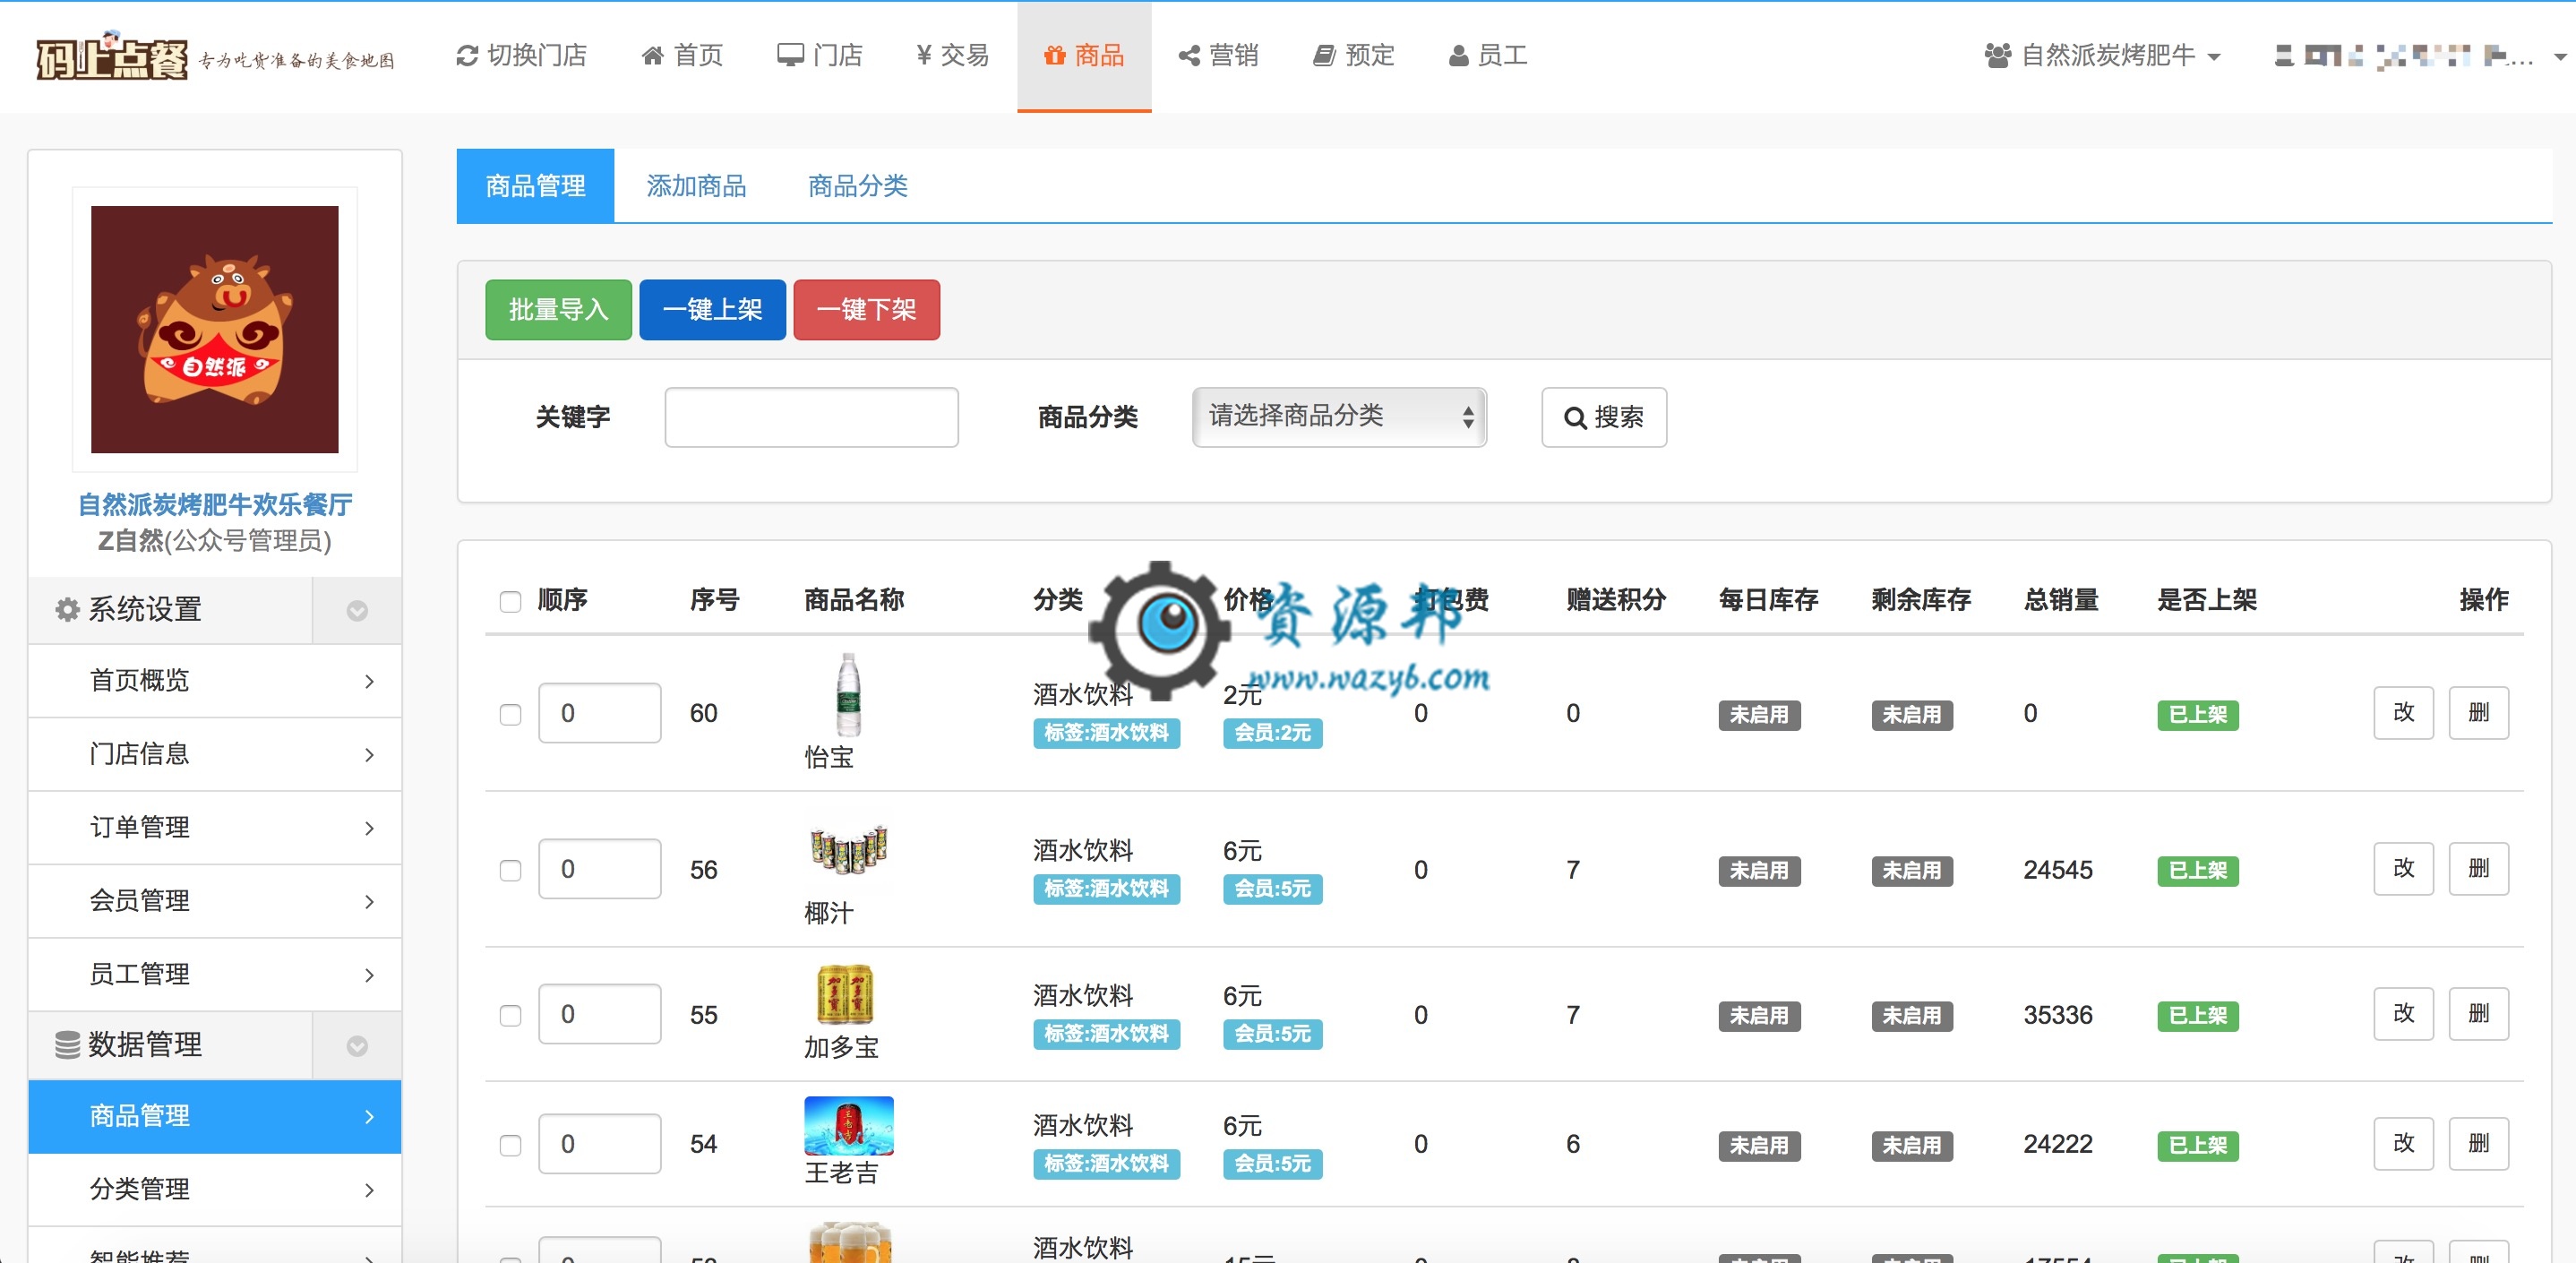Viewport: 2576px width, 1263px height.
Task: Click 改 for the 王老吉 row
Action: (2403, 1143)
